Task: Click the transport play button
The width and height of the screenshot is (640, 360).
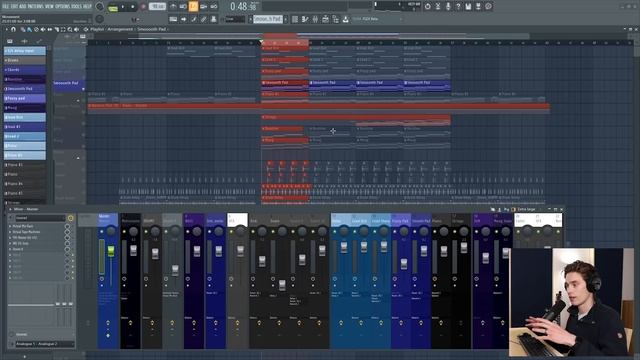Action: (x=123, y=7)
